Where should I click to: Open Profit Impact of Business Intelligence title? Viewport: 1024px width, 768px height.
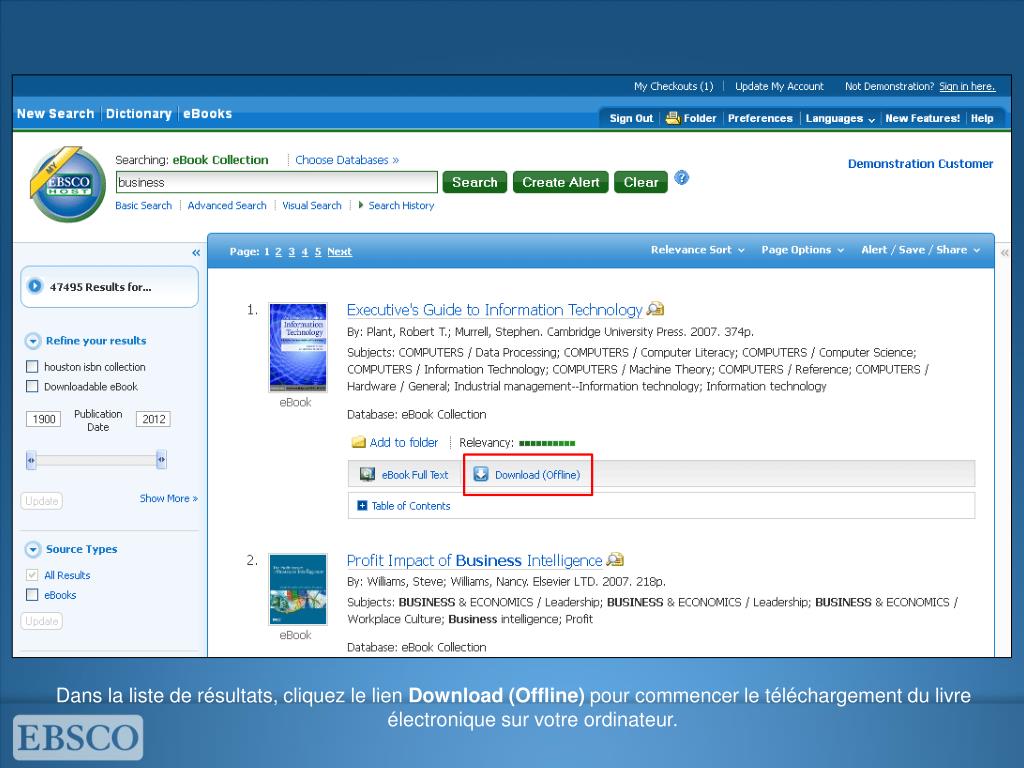pos(474,560)
